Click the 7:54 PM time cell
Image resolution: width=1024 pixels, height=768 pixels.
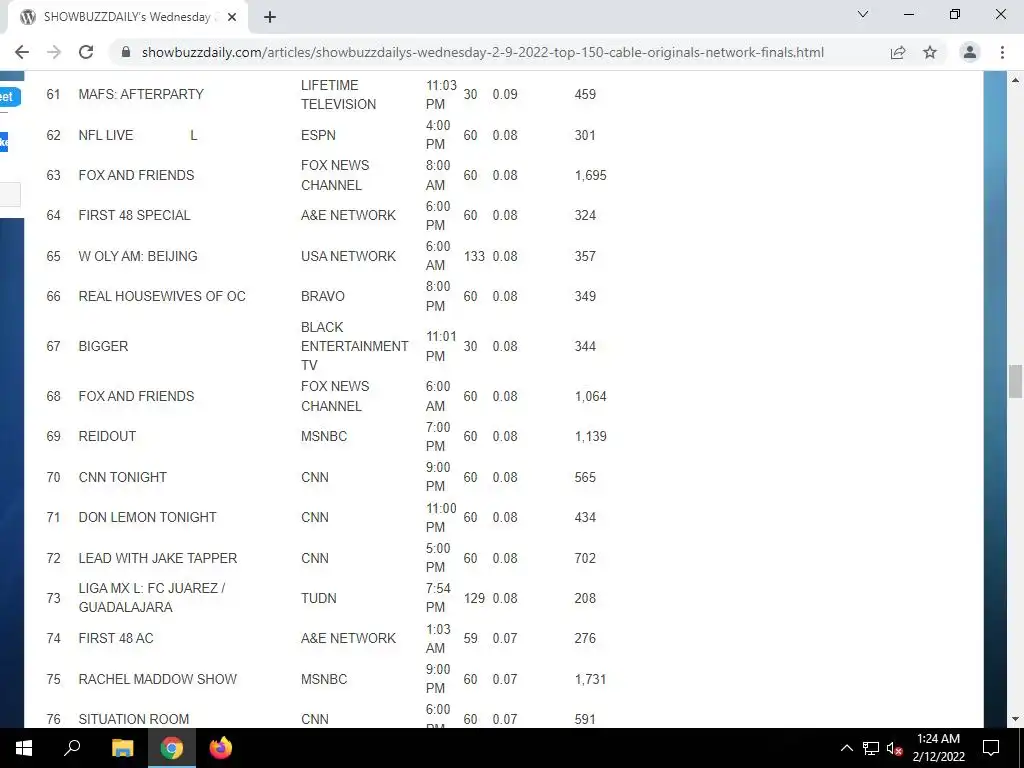[x=438, y=598]
